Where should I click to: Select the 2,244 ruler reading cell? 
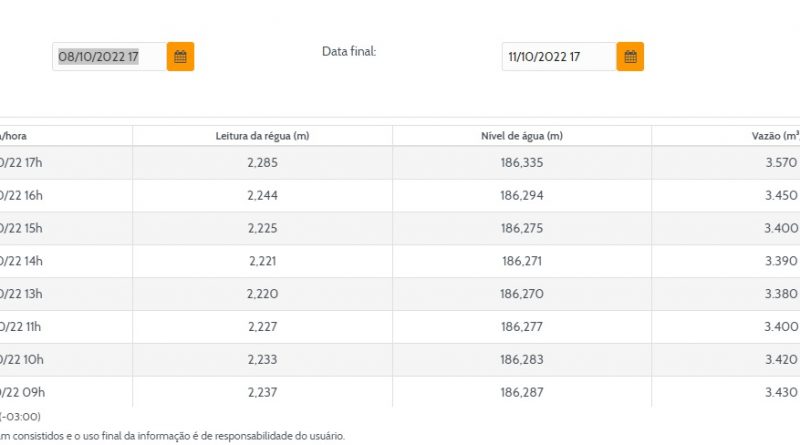click(262, 196)
